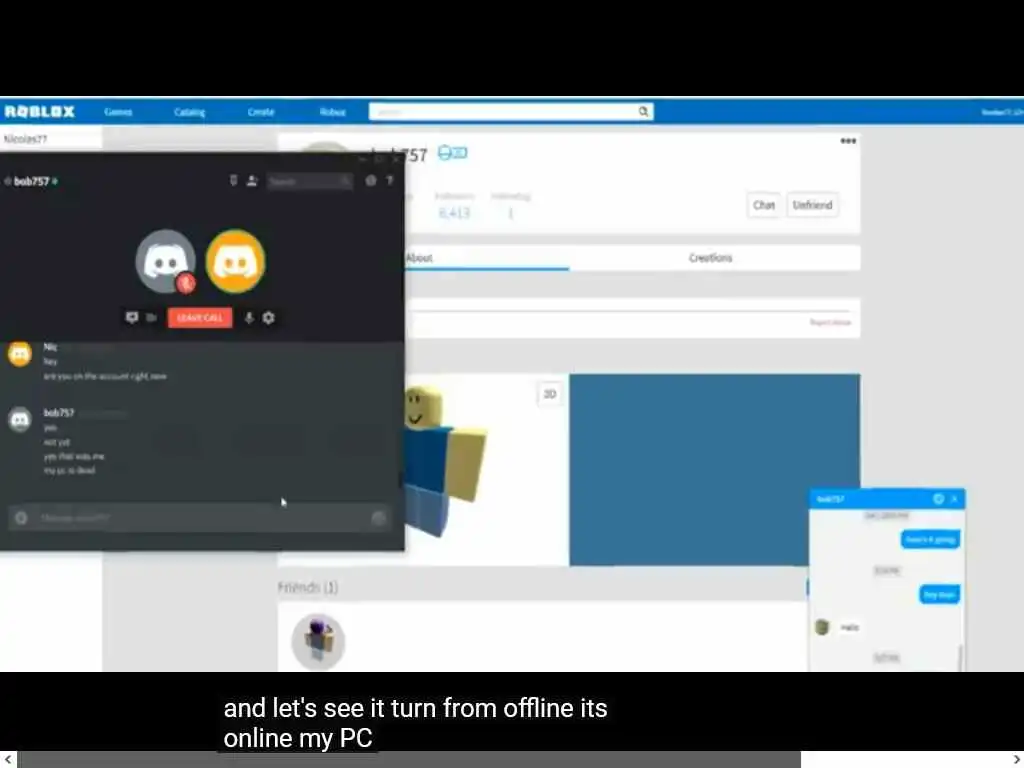Image resolution: width=1024 pixels, height=768 pixels.
Task: Add friends to Discord DM
Action: (x=251, y=181)
